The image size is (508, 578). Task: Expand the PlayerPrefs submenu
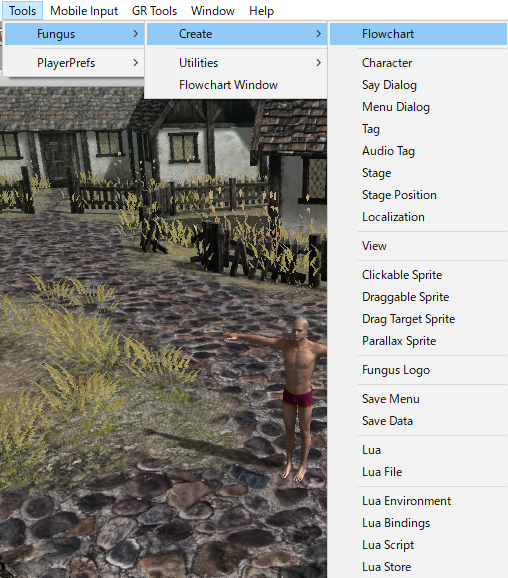[74, 63]
